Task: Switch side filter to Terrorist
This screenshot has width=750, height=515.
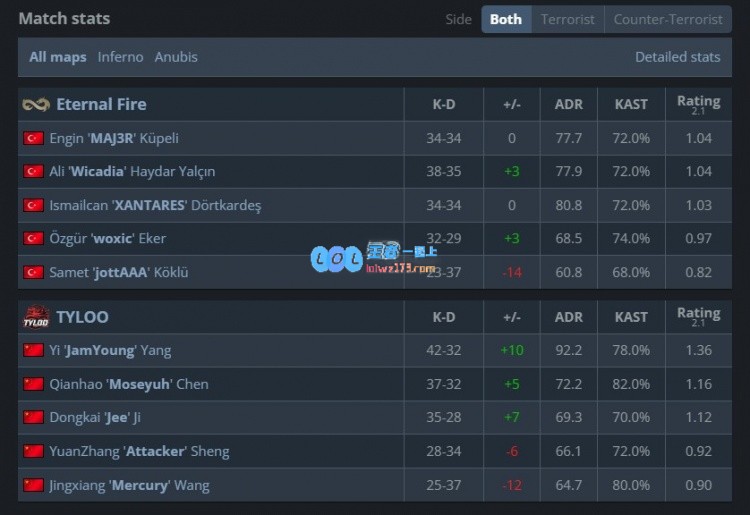Action: pos(568,19)
